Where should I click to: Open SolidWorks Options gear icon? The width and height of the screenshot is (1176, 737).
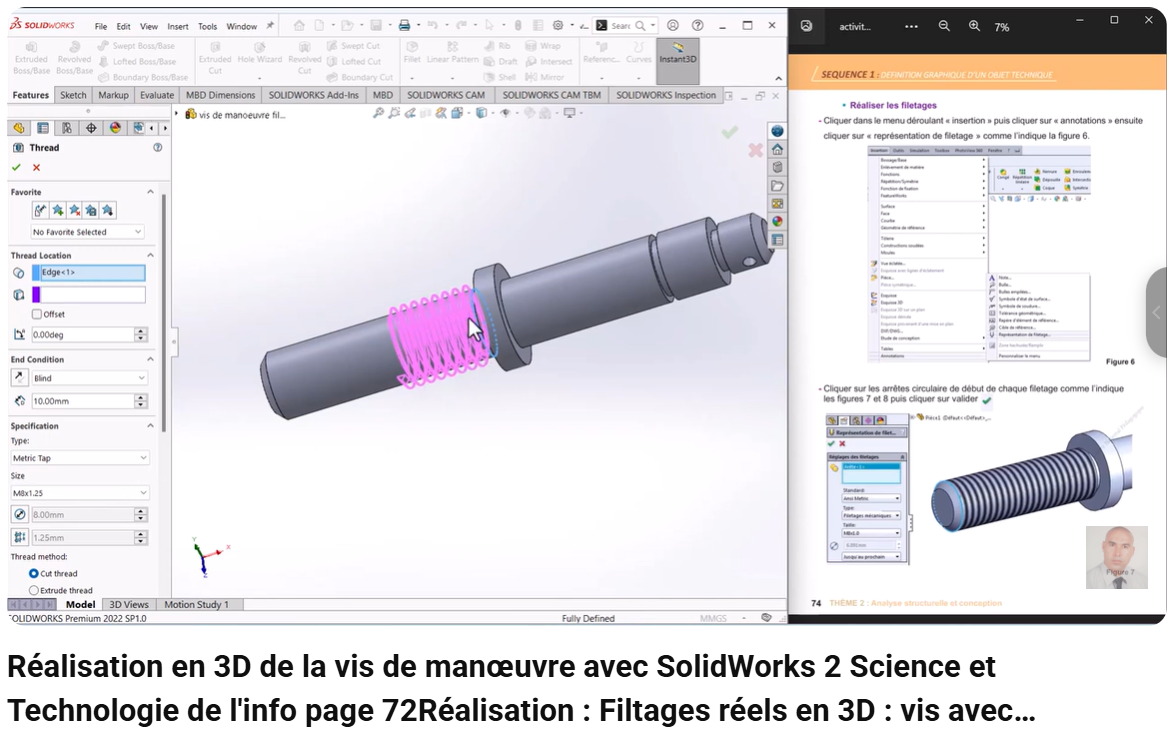coord(558,25)
